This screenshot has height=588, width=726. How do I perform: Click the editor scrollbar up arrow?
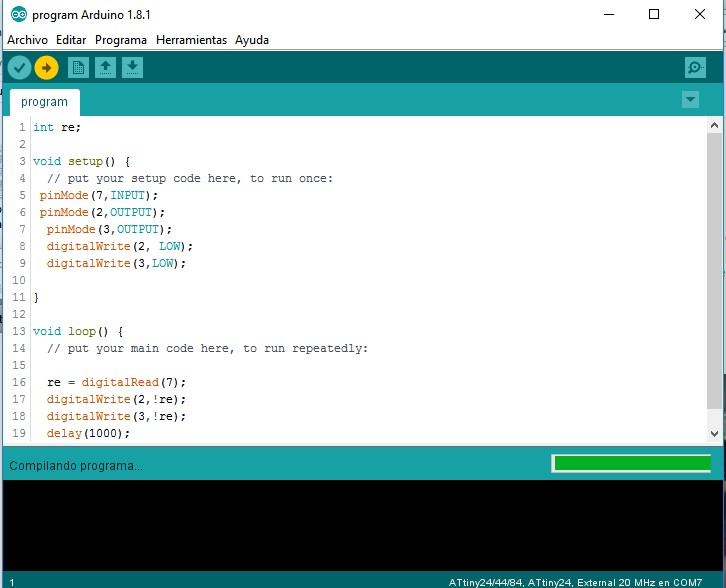(x=714, y=125)
